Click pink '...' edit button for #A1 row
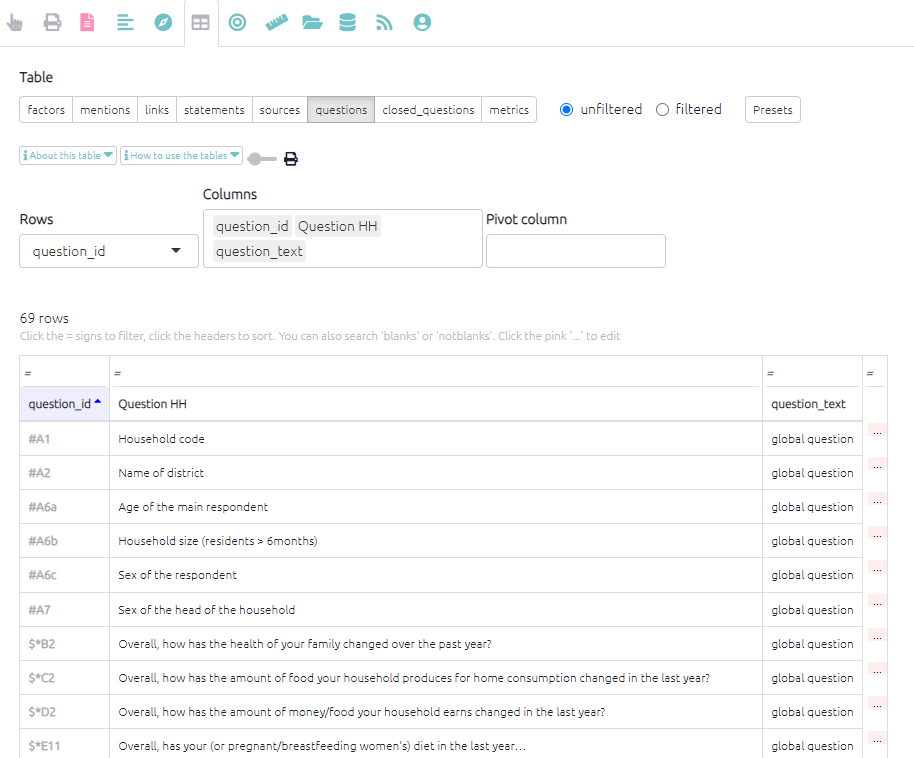The image size is (914, 758). (x=877, y=432)
